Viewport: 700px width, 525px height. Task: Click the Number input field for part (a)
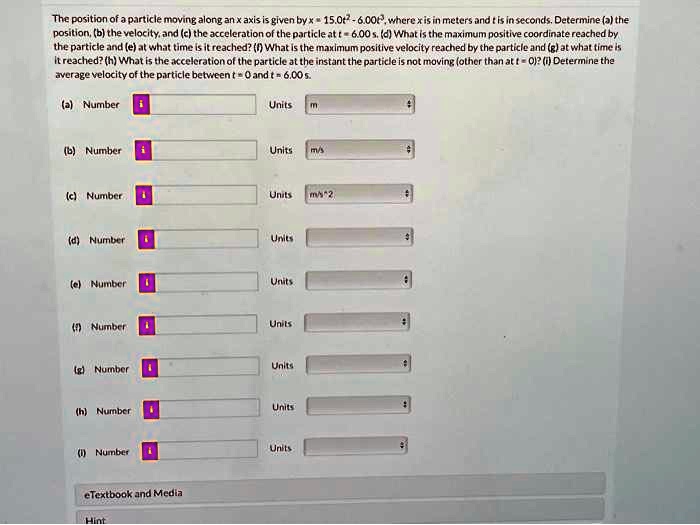(x=203, y=104)
